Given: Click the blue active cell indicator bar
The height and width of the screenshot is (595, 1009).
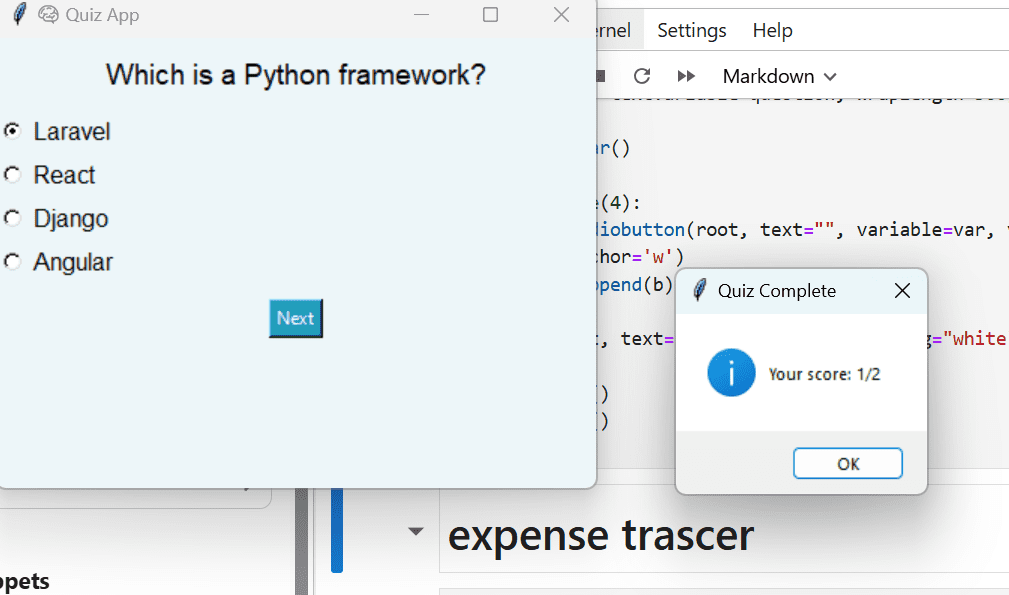Looking at the screenshot, I should coord(337,530).
